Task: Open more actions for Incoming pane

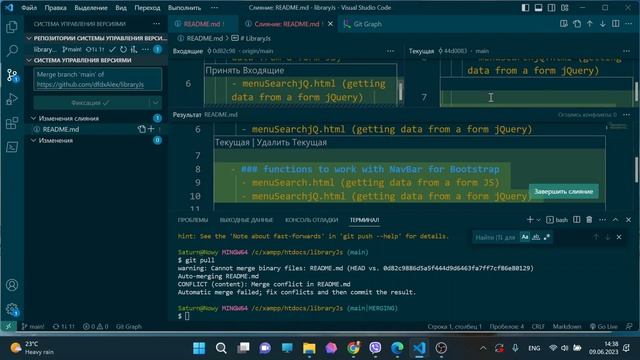Action: pos(390,51)
